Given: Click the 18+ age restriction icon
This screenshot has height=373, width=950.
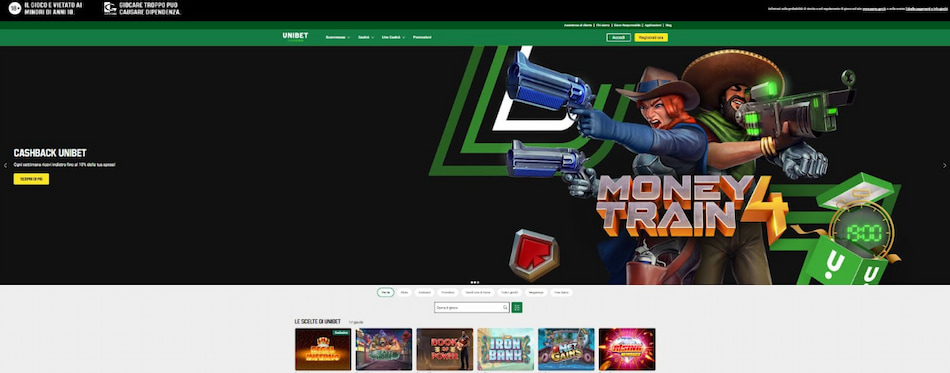Looking at the screenshot, I should (15, 8).
